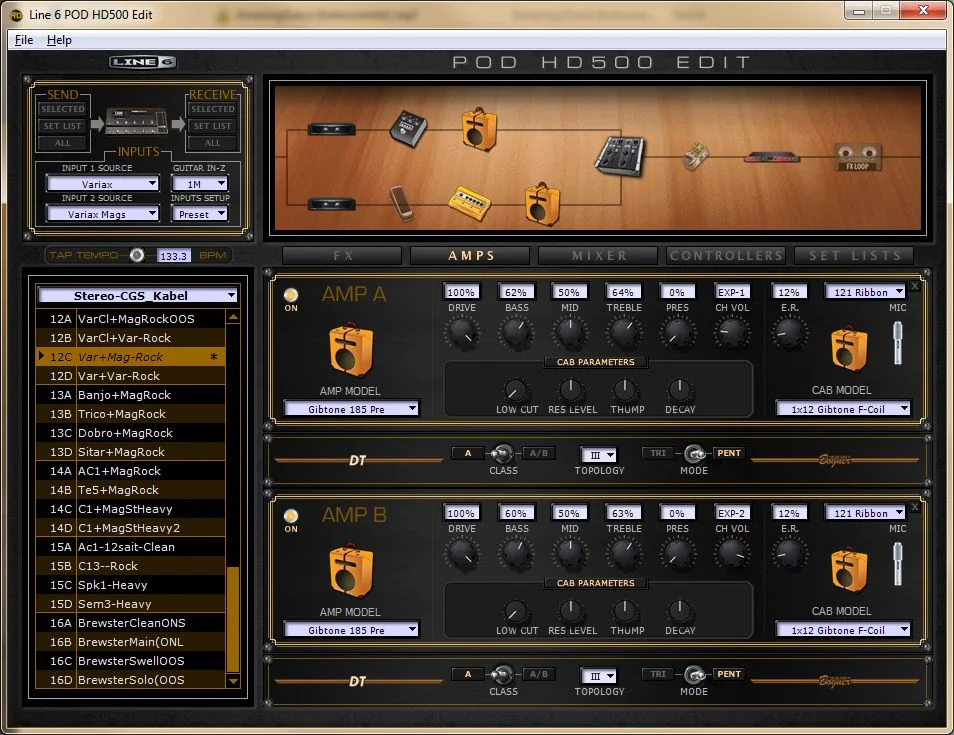Click the mixer block in signal chain

(618, 156)
